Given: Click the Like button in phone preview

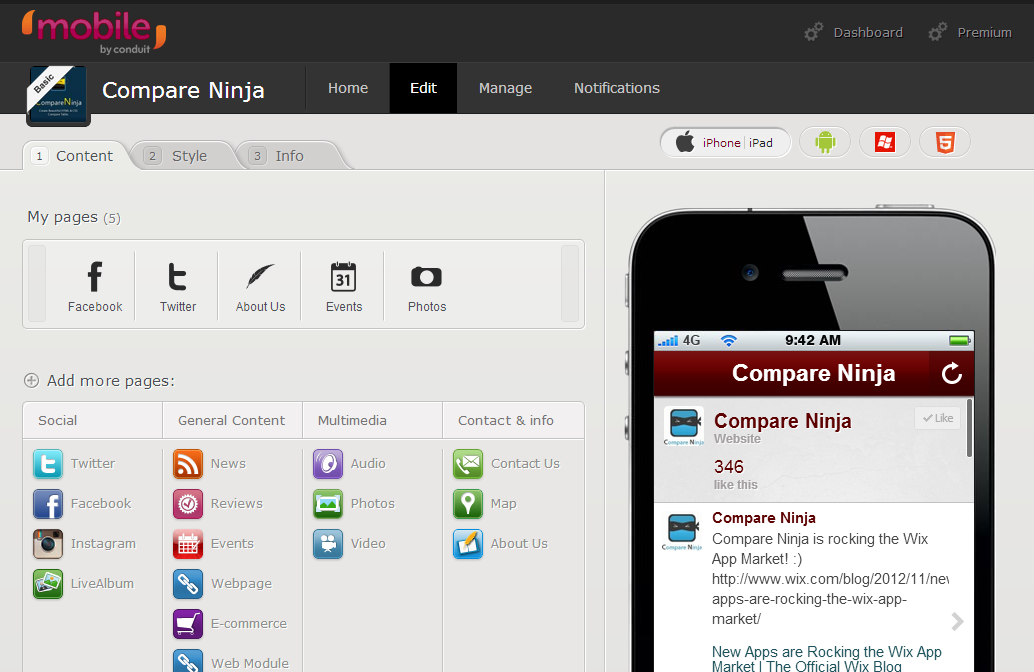Looking at the screenshot, I should coord(938,418).
